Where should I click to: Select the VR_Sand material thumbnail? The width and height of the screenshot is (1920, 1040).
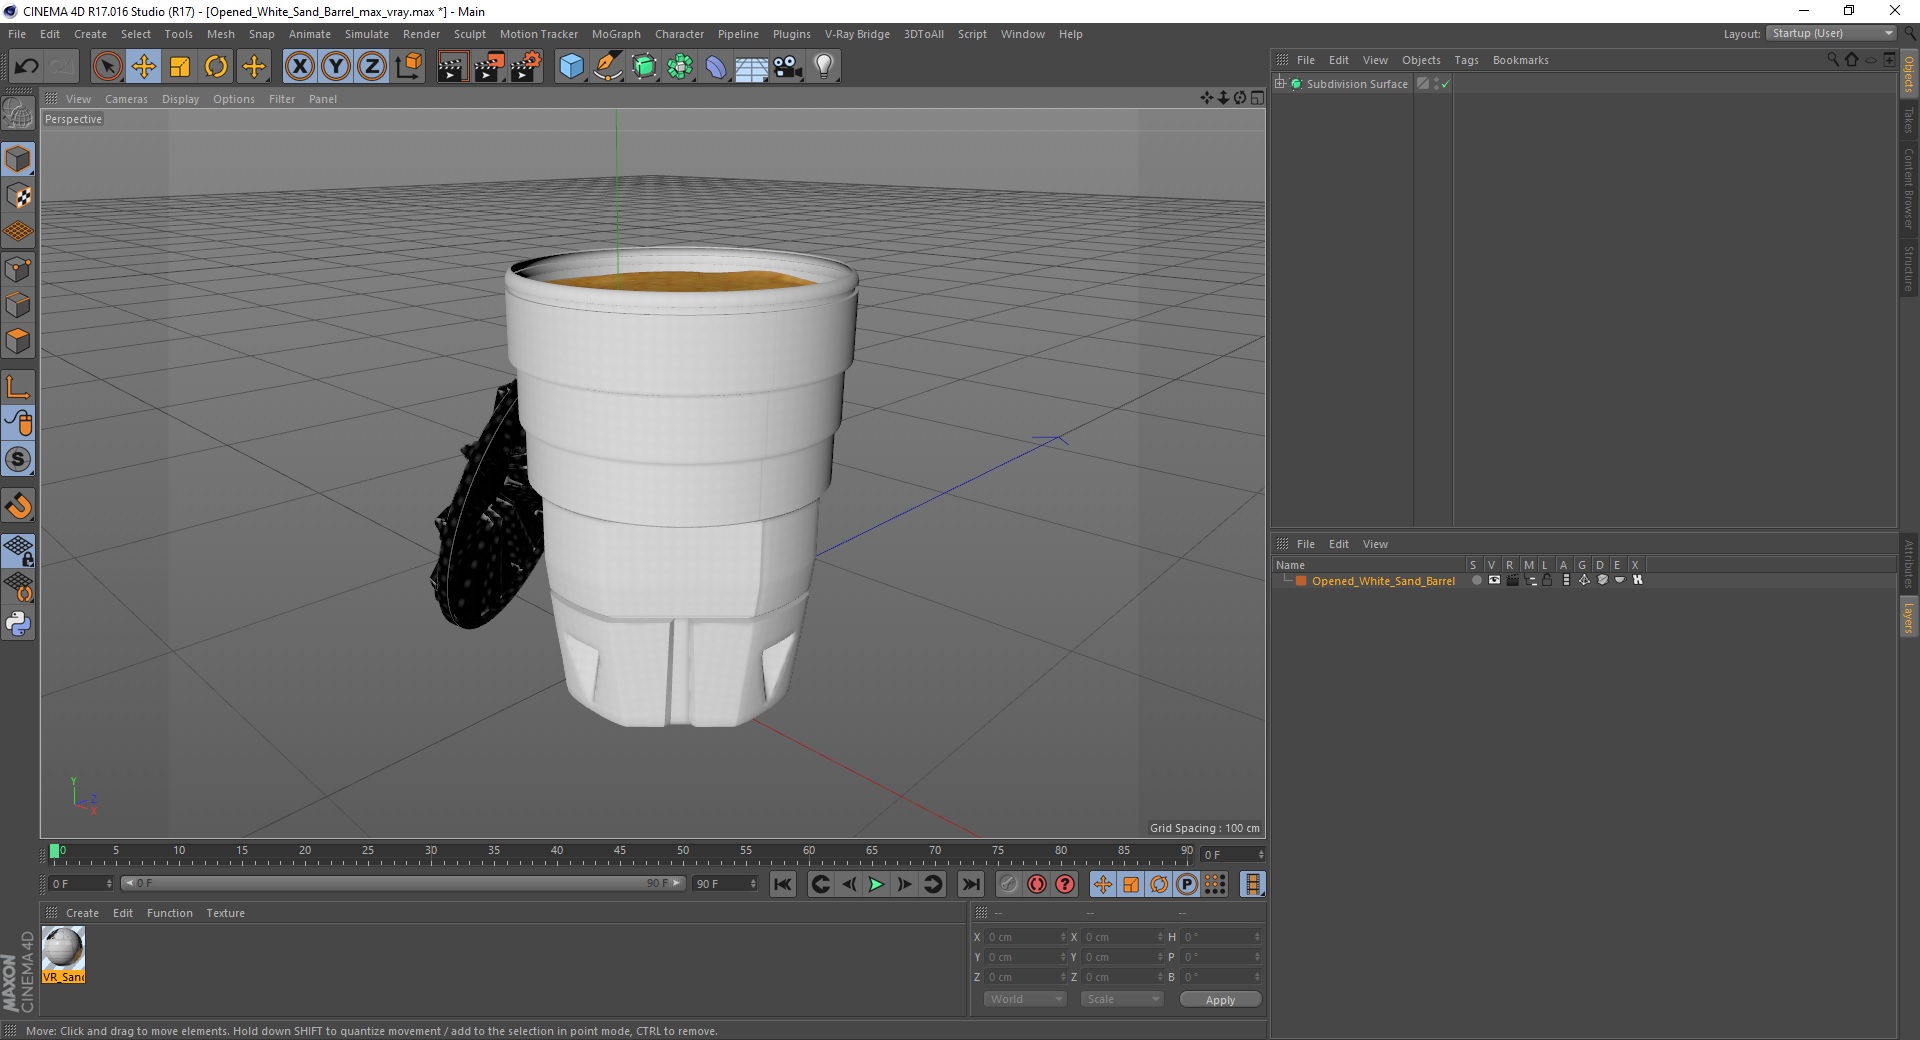tap(63, 954)
